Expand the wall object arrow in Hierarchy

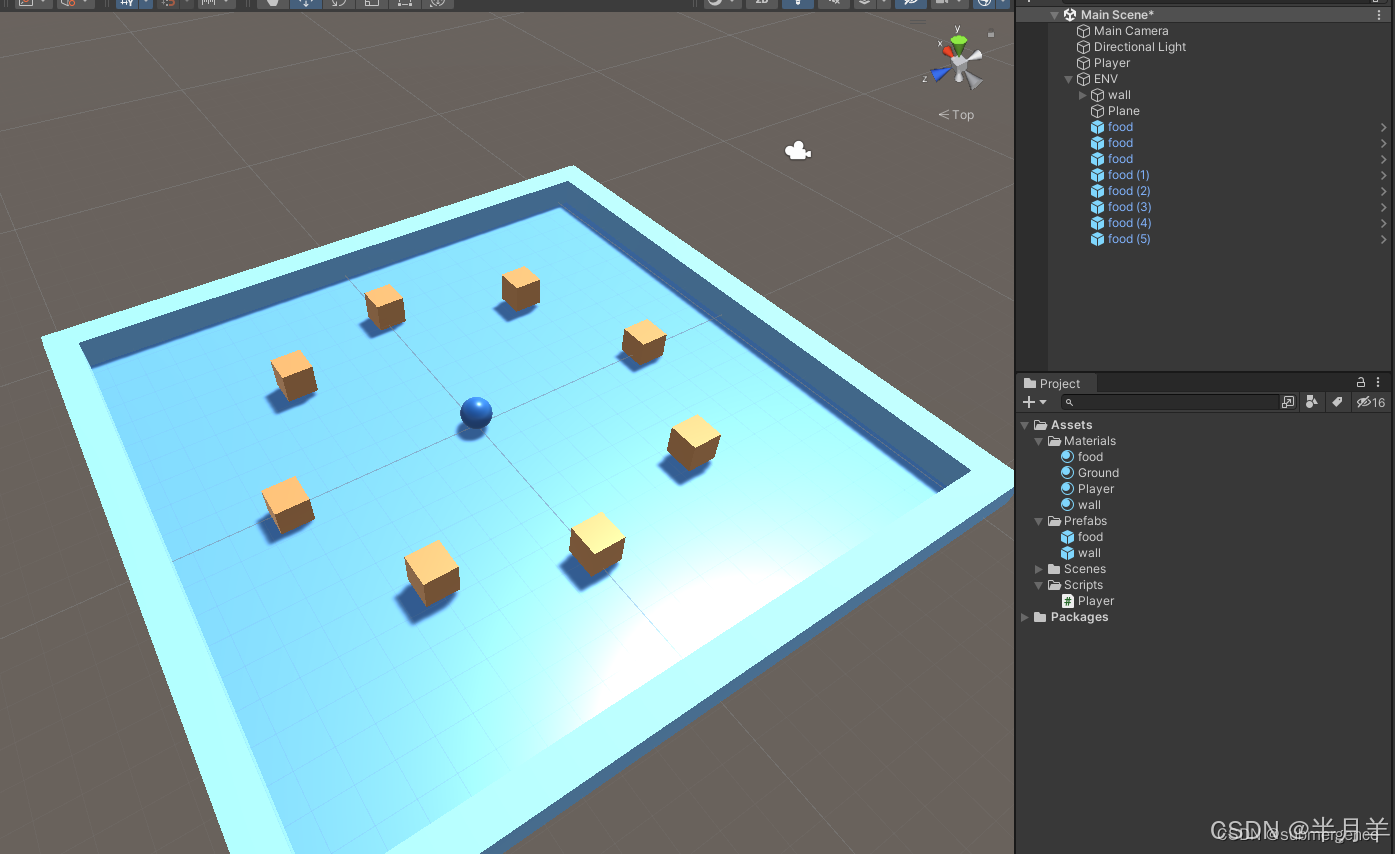pos(1082,95)
